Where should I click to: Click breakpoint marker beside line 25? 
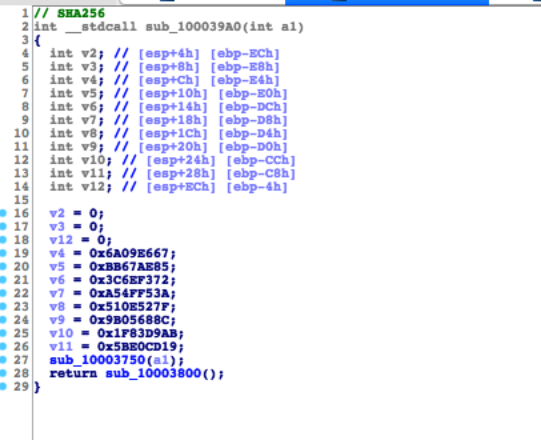tap(3, 333)
